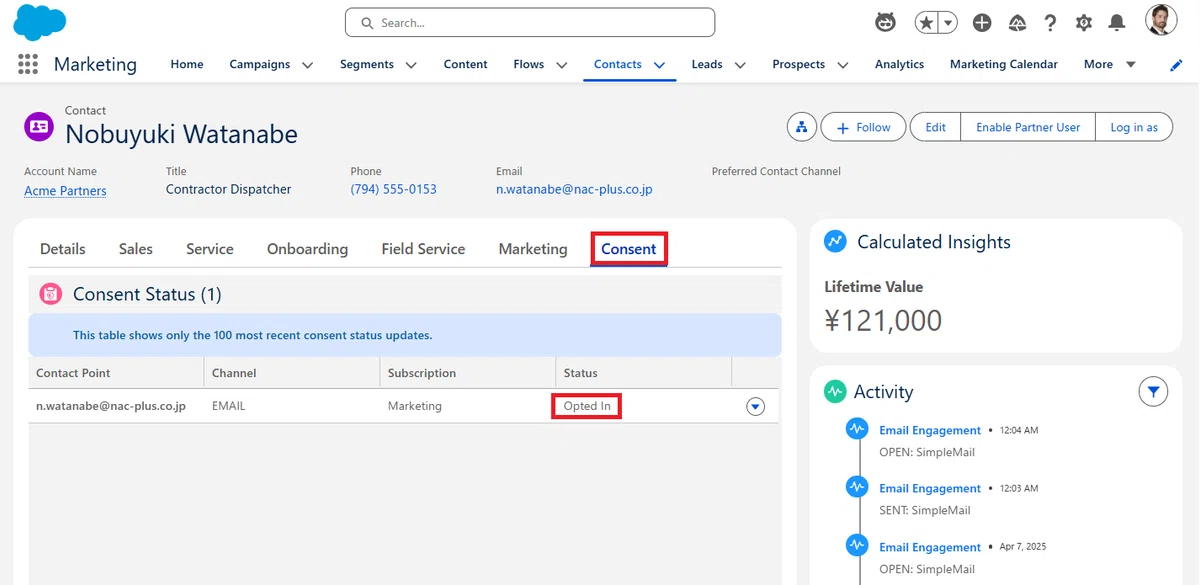Click the Status column header
The image size is (1200, 585).
tap(644, 373)
